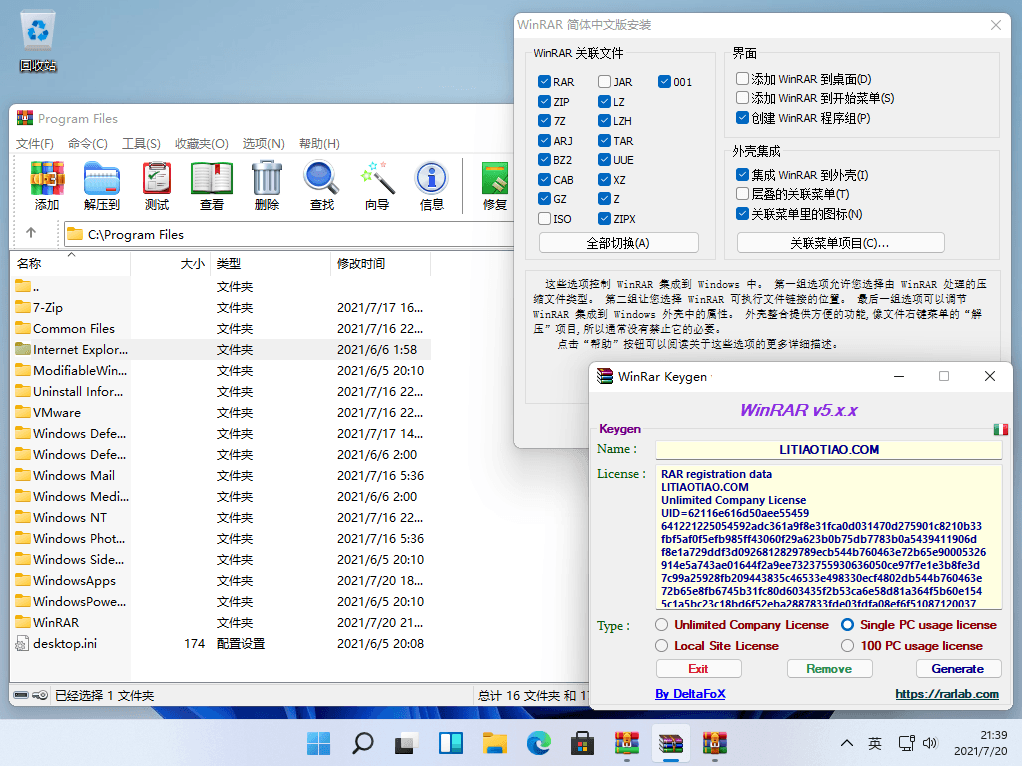The height and width of the screenshot is (766, 1022).
Task: Click the Test (测试) toolbar icon
Action: pyautogui.click(x=156, y=186)
